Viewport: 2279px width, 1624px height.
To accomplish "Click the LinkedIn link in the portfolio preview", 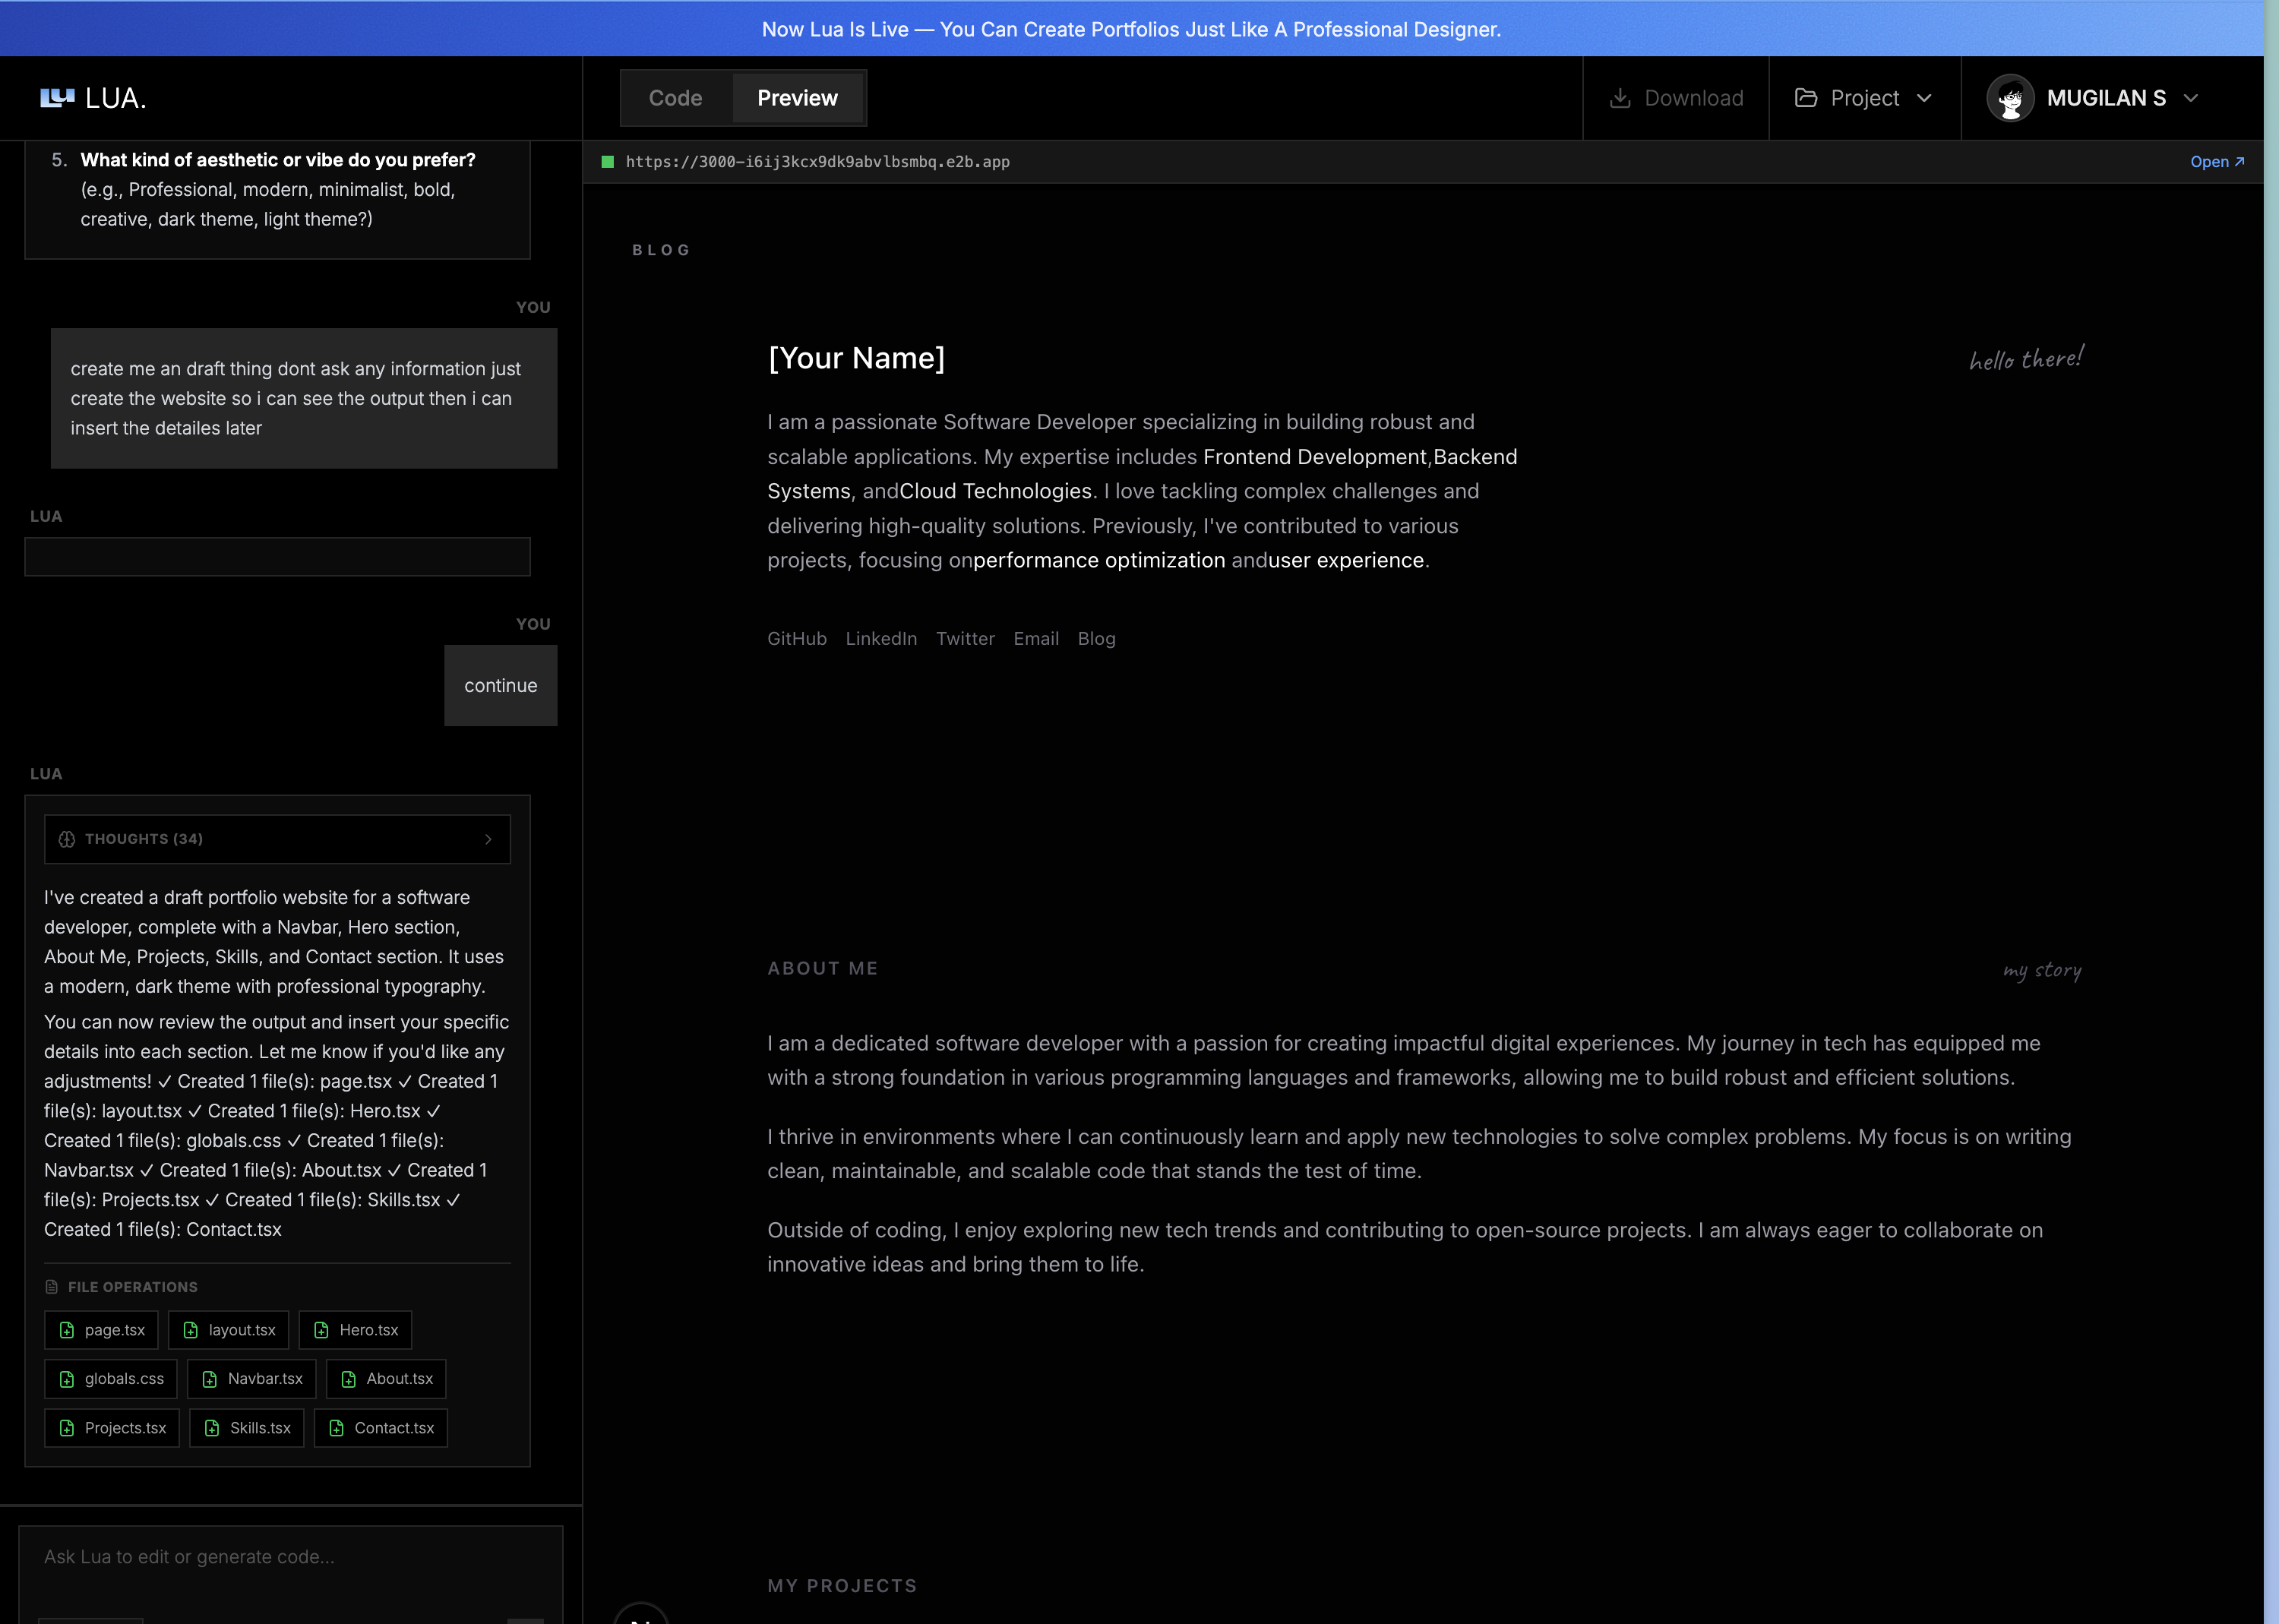I will click(880, 638).
